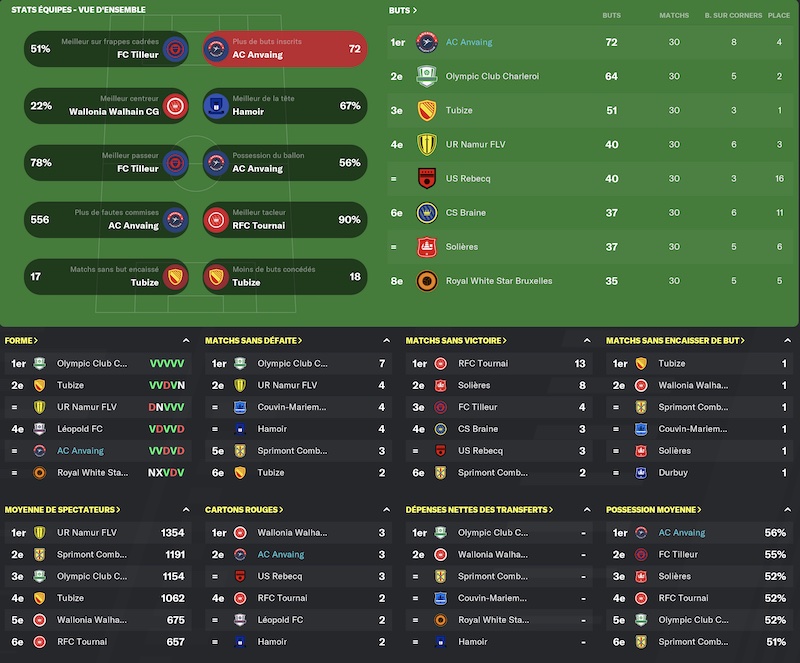This screenshot has height=663, width=800.
Task: Sort the table by B. sur corners column
Action: 733,15
